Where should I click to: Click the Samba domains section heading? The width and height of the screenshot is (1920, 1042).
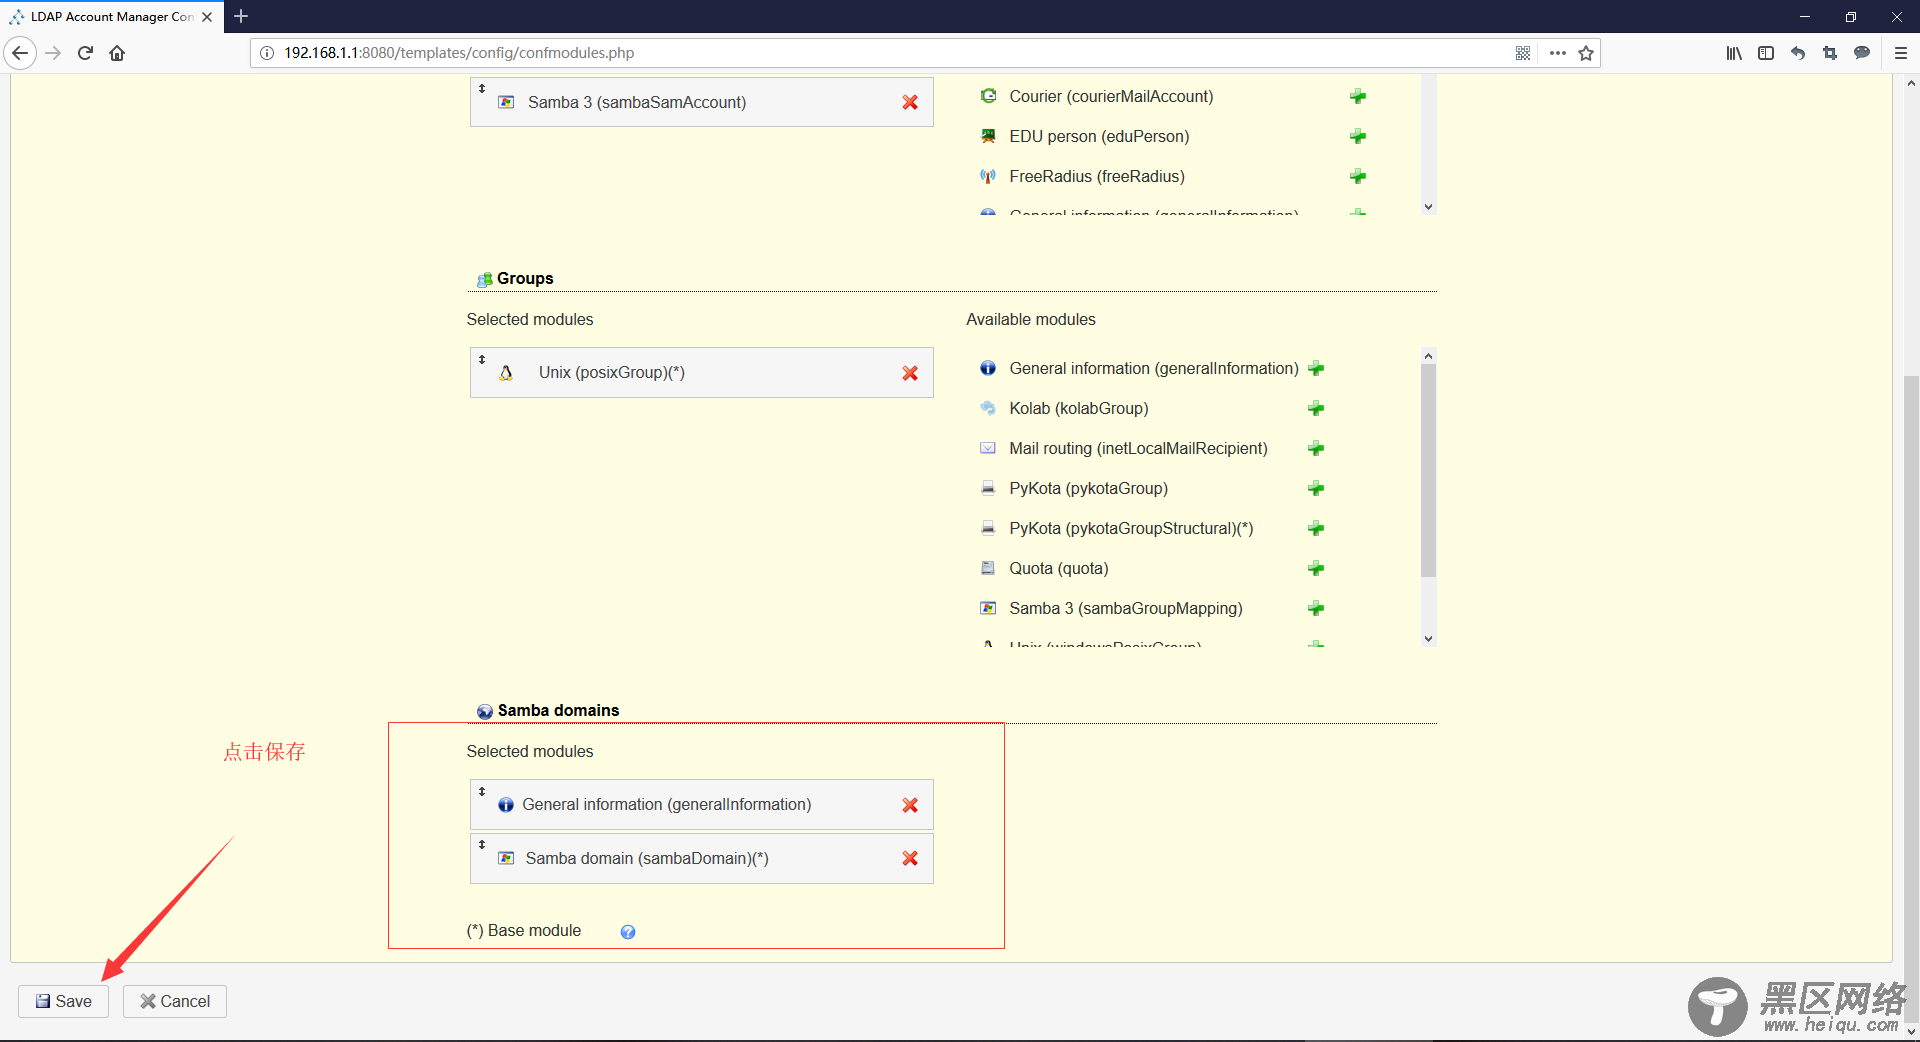558,710
